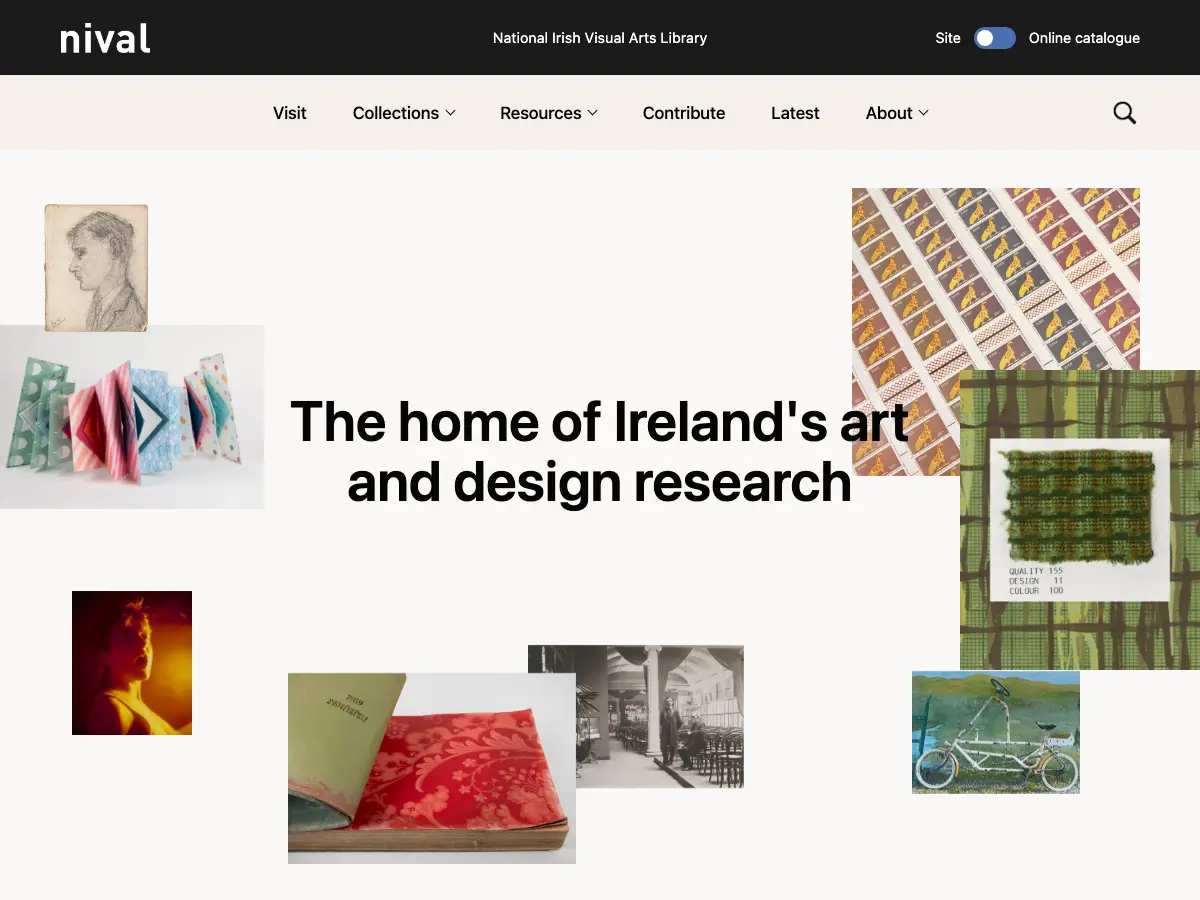Open the red floral pattern book image
The image size is (1200, 900).
pos(432,768)
